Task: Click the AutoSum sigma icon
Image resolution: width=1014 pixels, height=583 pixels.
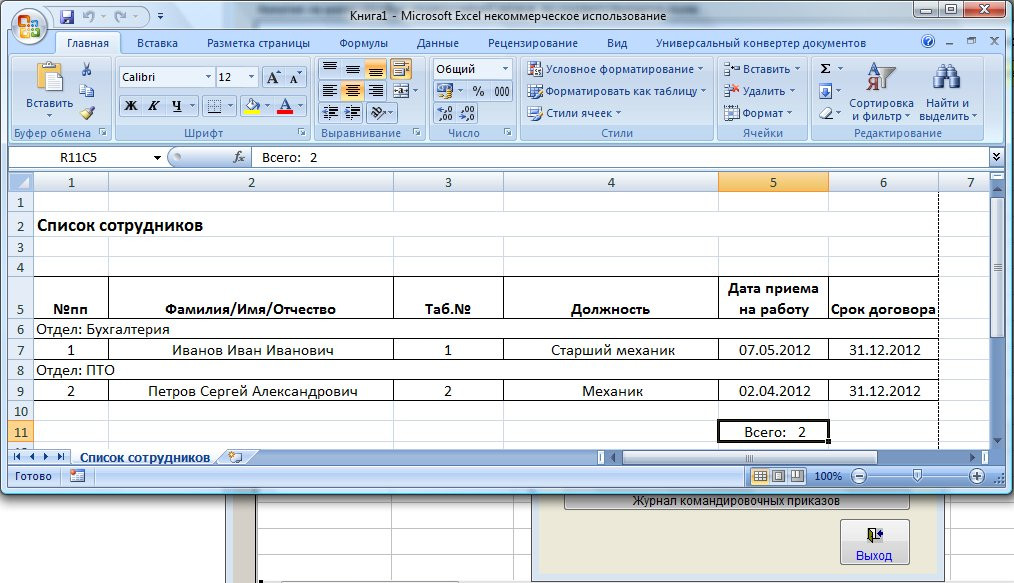Action: (825, 69)
